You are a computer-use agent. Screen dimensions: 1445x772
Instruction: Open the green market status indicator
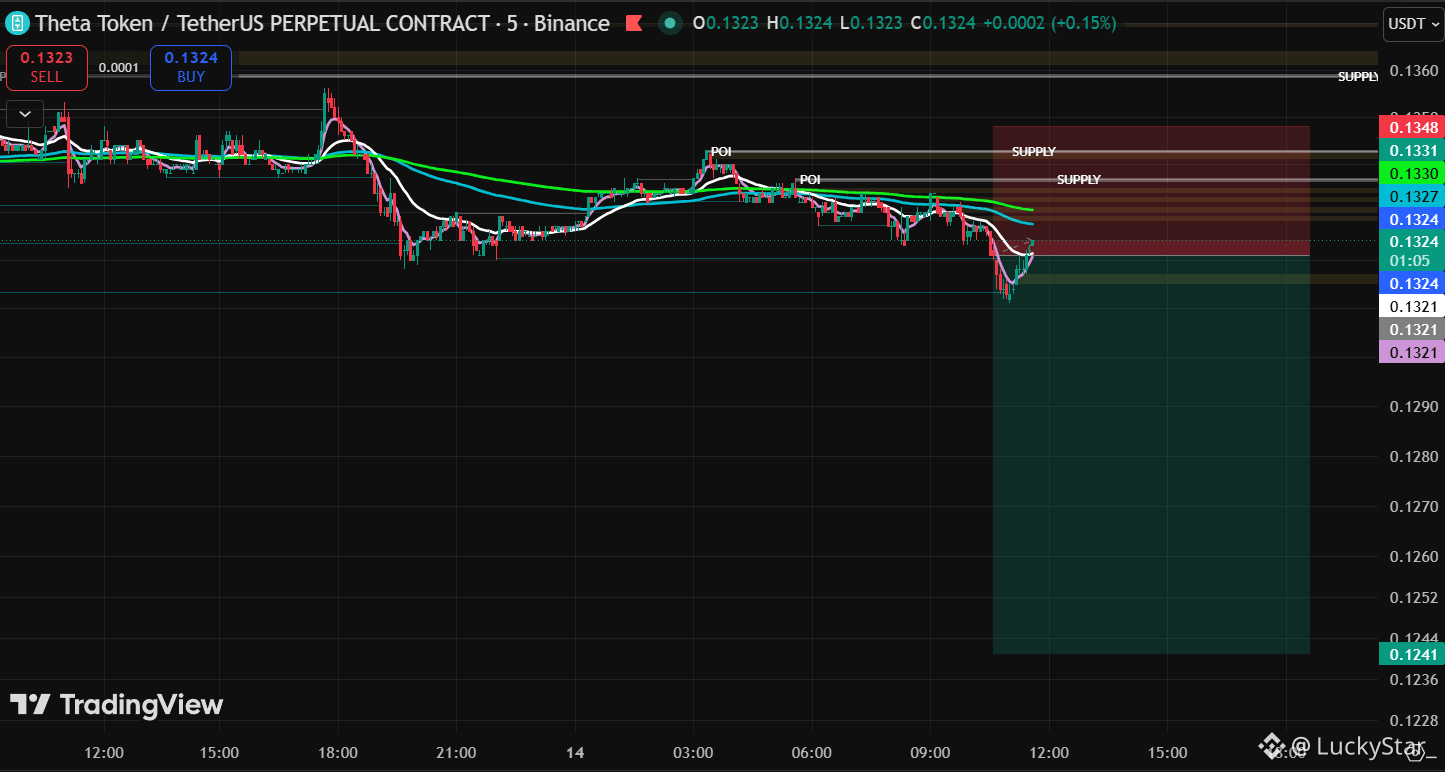click(x=670, y=23)
